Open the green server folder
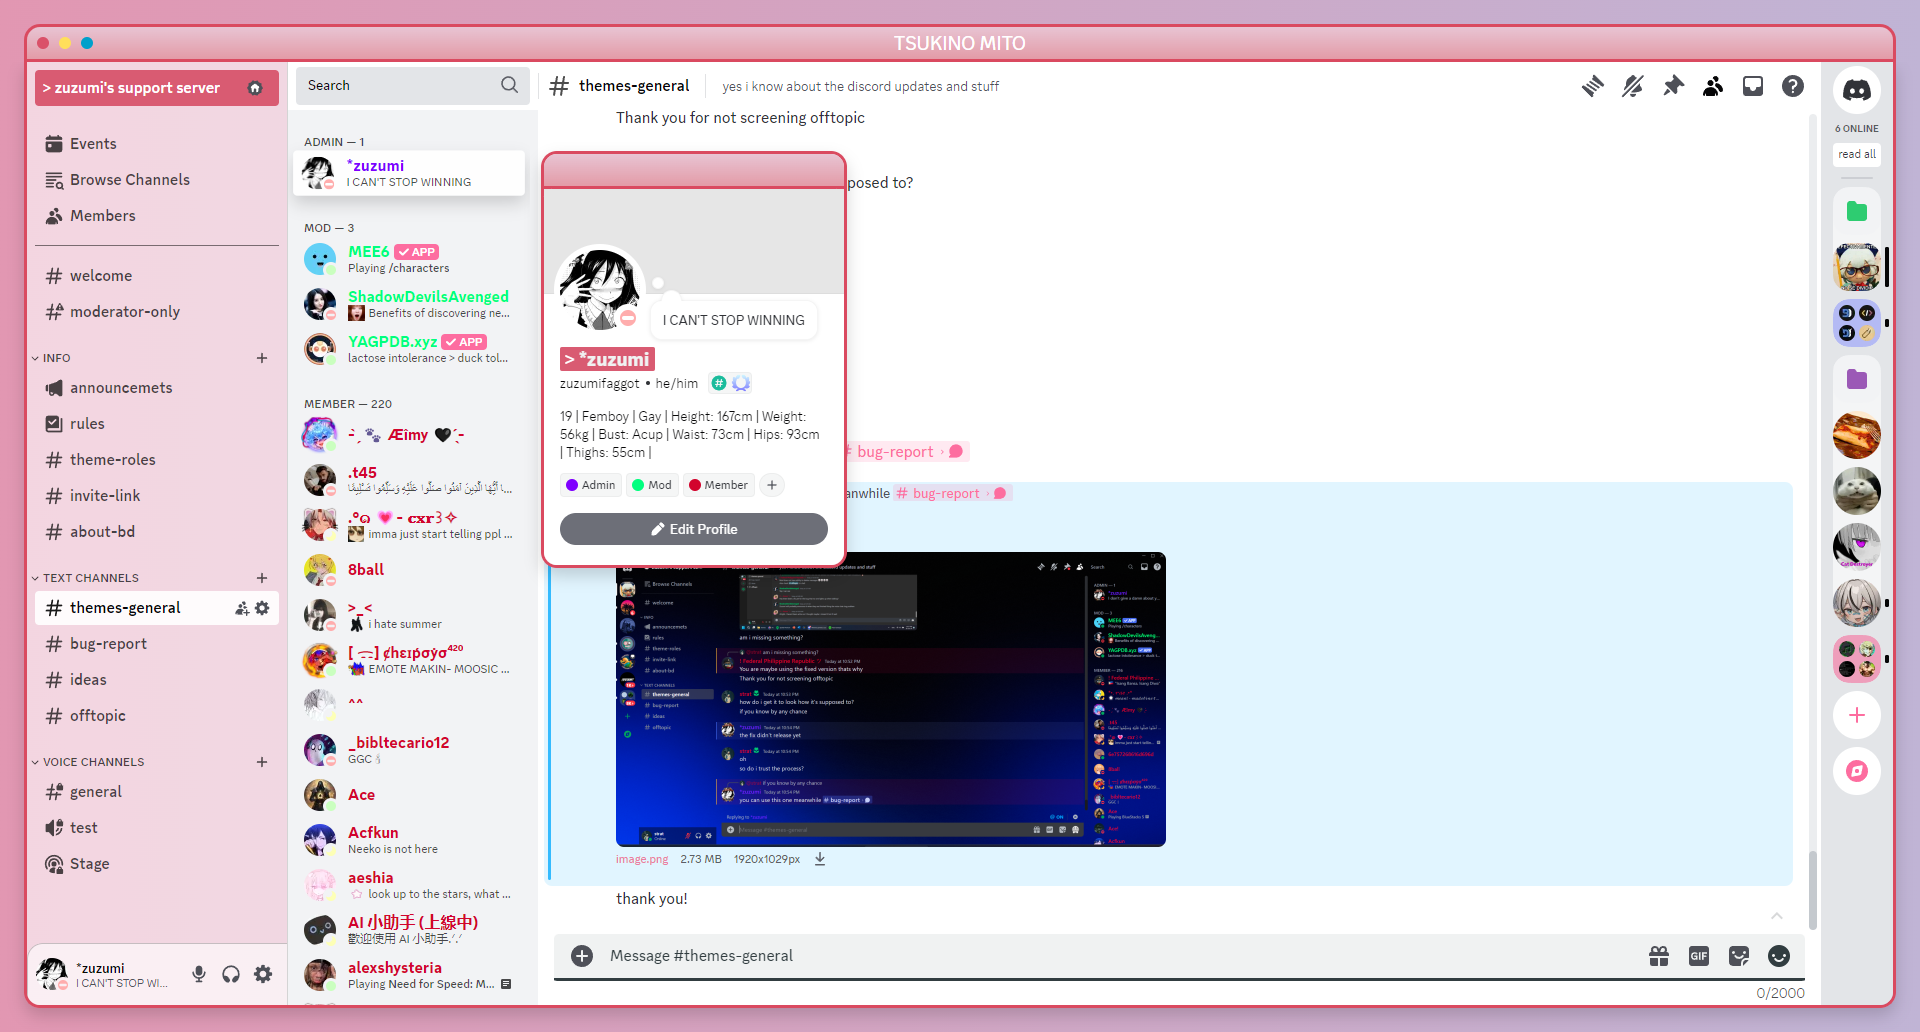This screenshot has height=1032, width=1920. [1857, 211]
